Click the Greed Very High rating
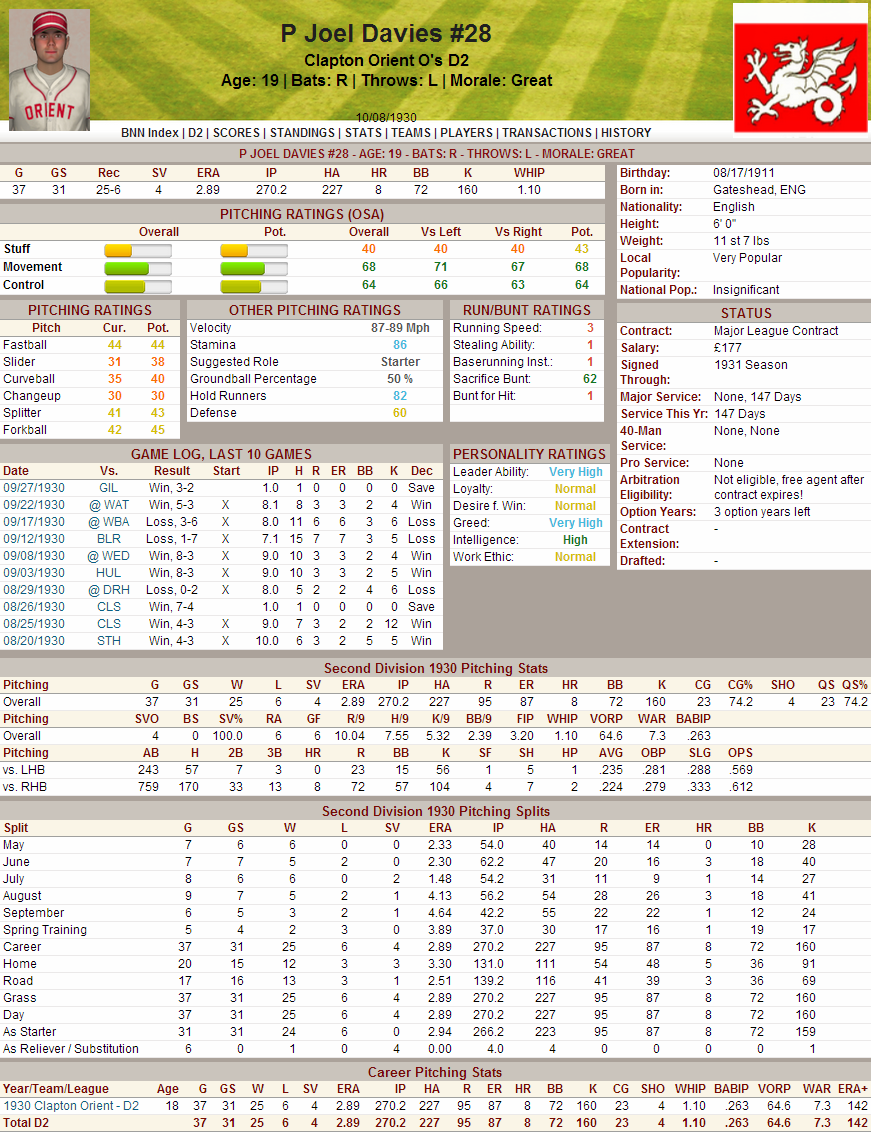This screenshot has height=1132, width=871. (x=576, y=523)
